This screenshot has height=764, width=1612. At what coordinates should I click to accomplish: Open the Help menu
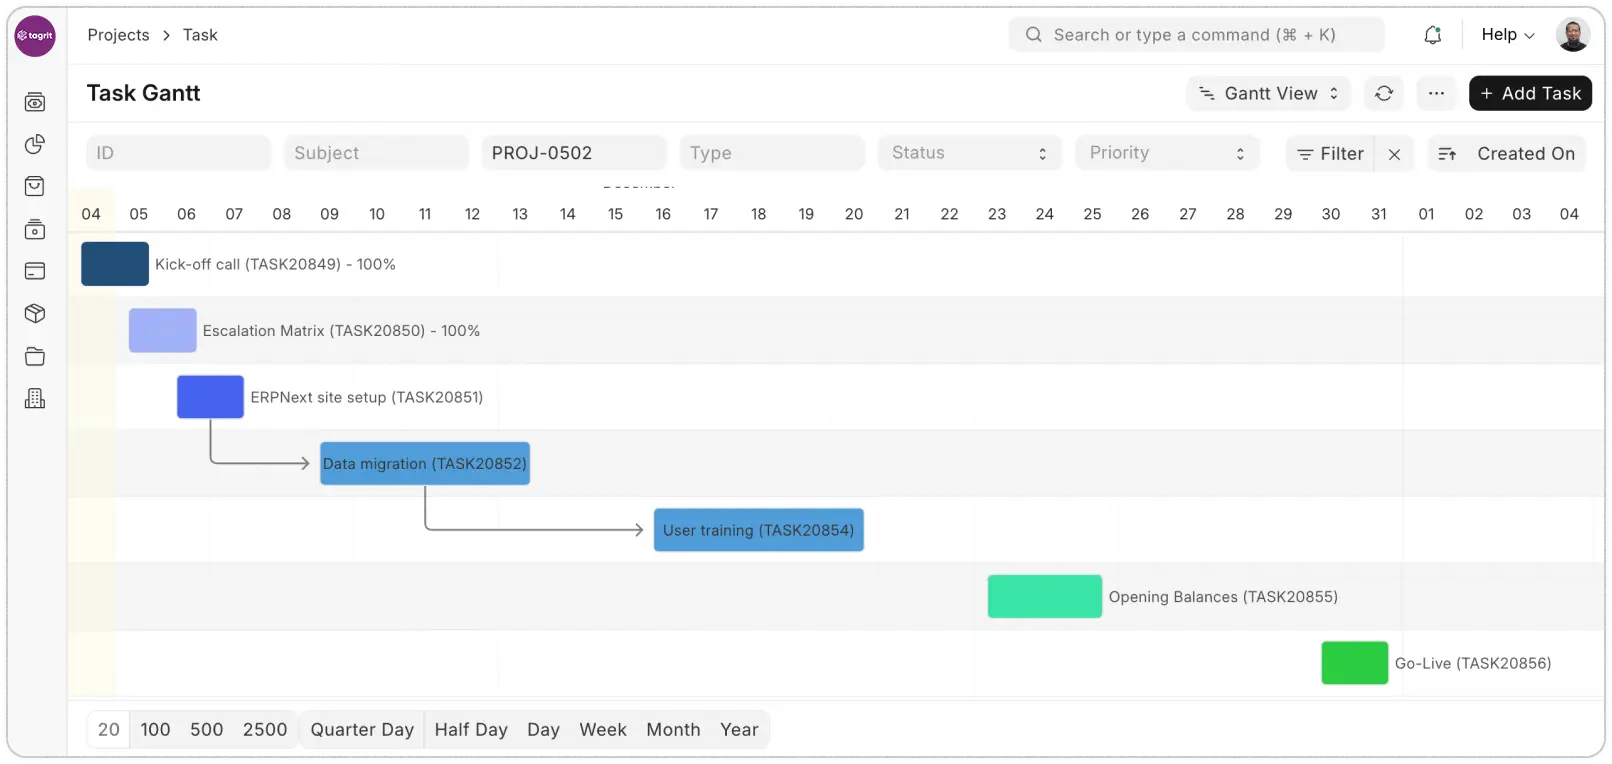tap(1507, 35)
